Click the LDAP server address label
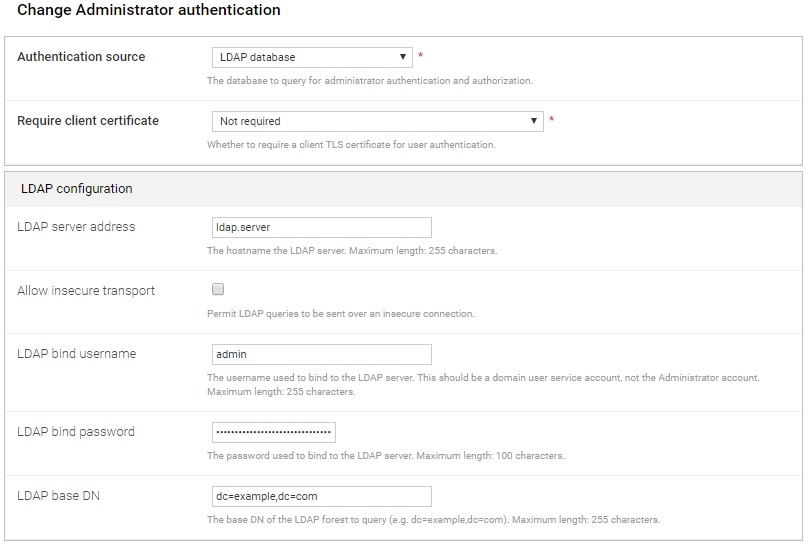Image resolution: width=808 pixels, height=545 pixels. point(76,227)
